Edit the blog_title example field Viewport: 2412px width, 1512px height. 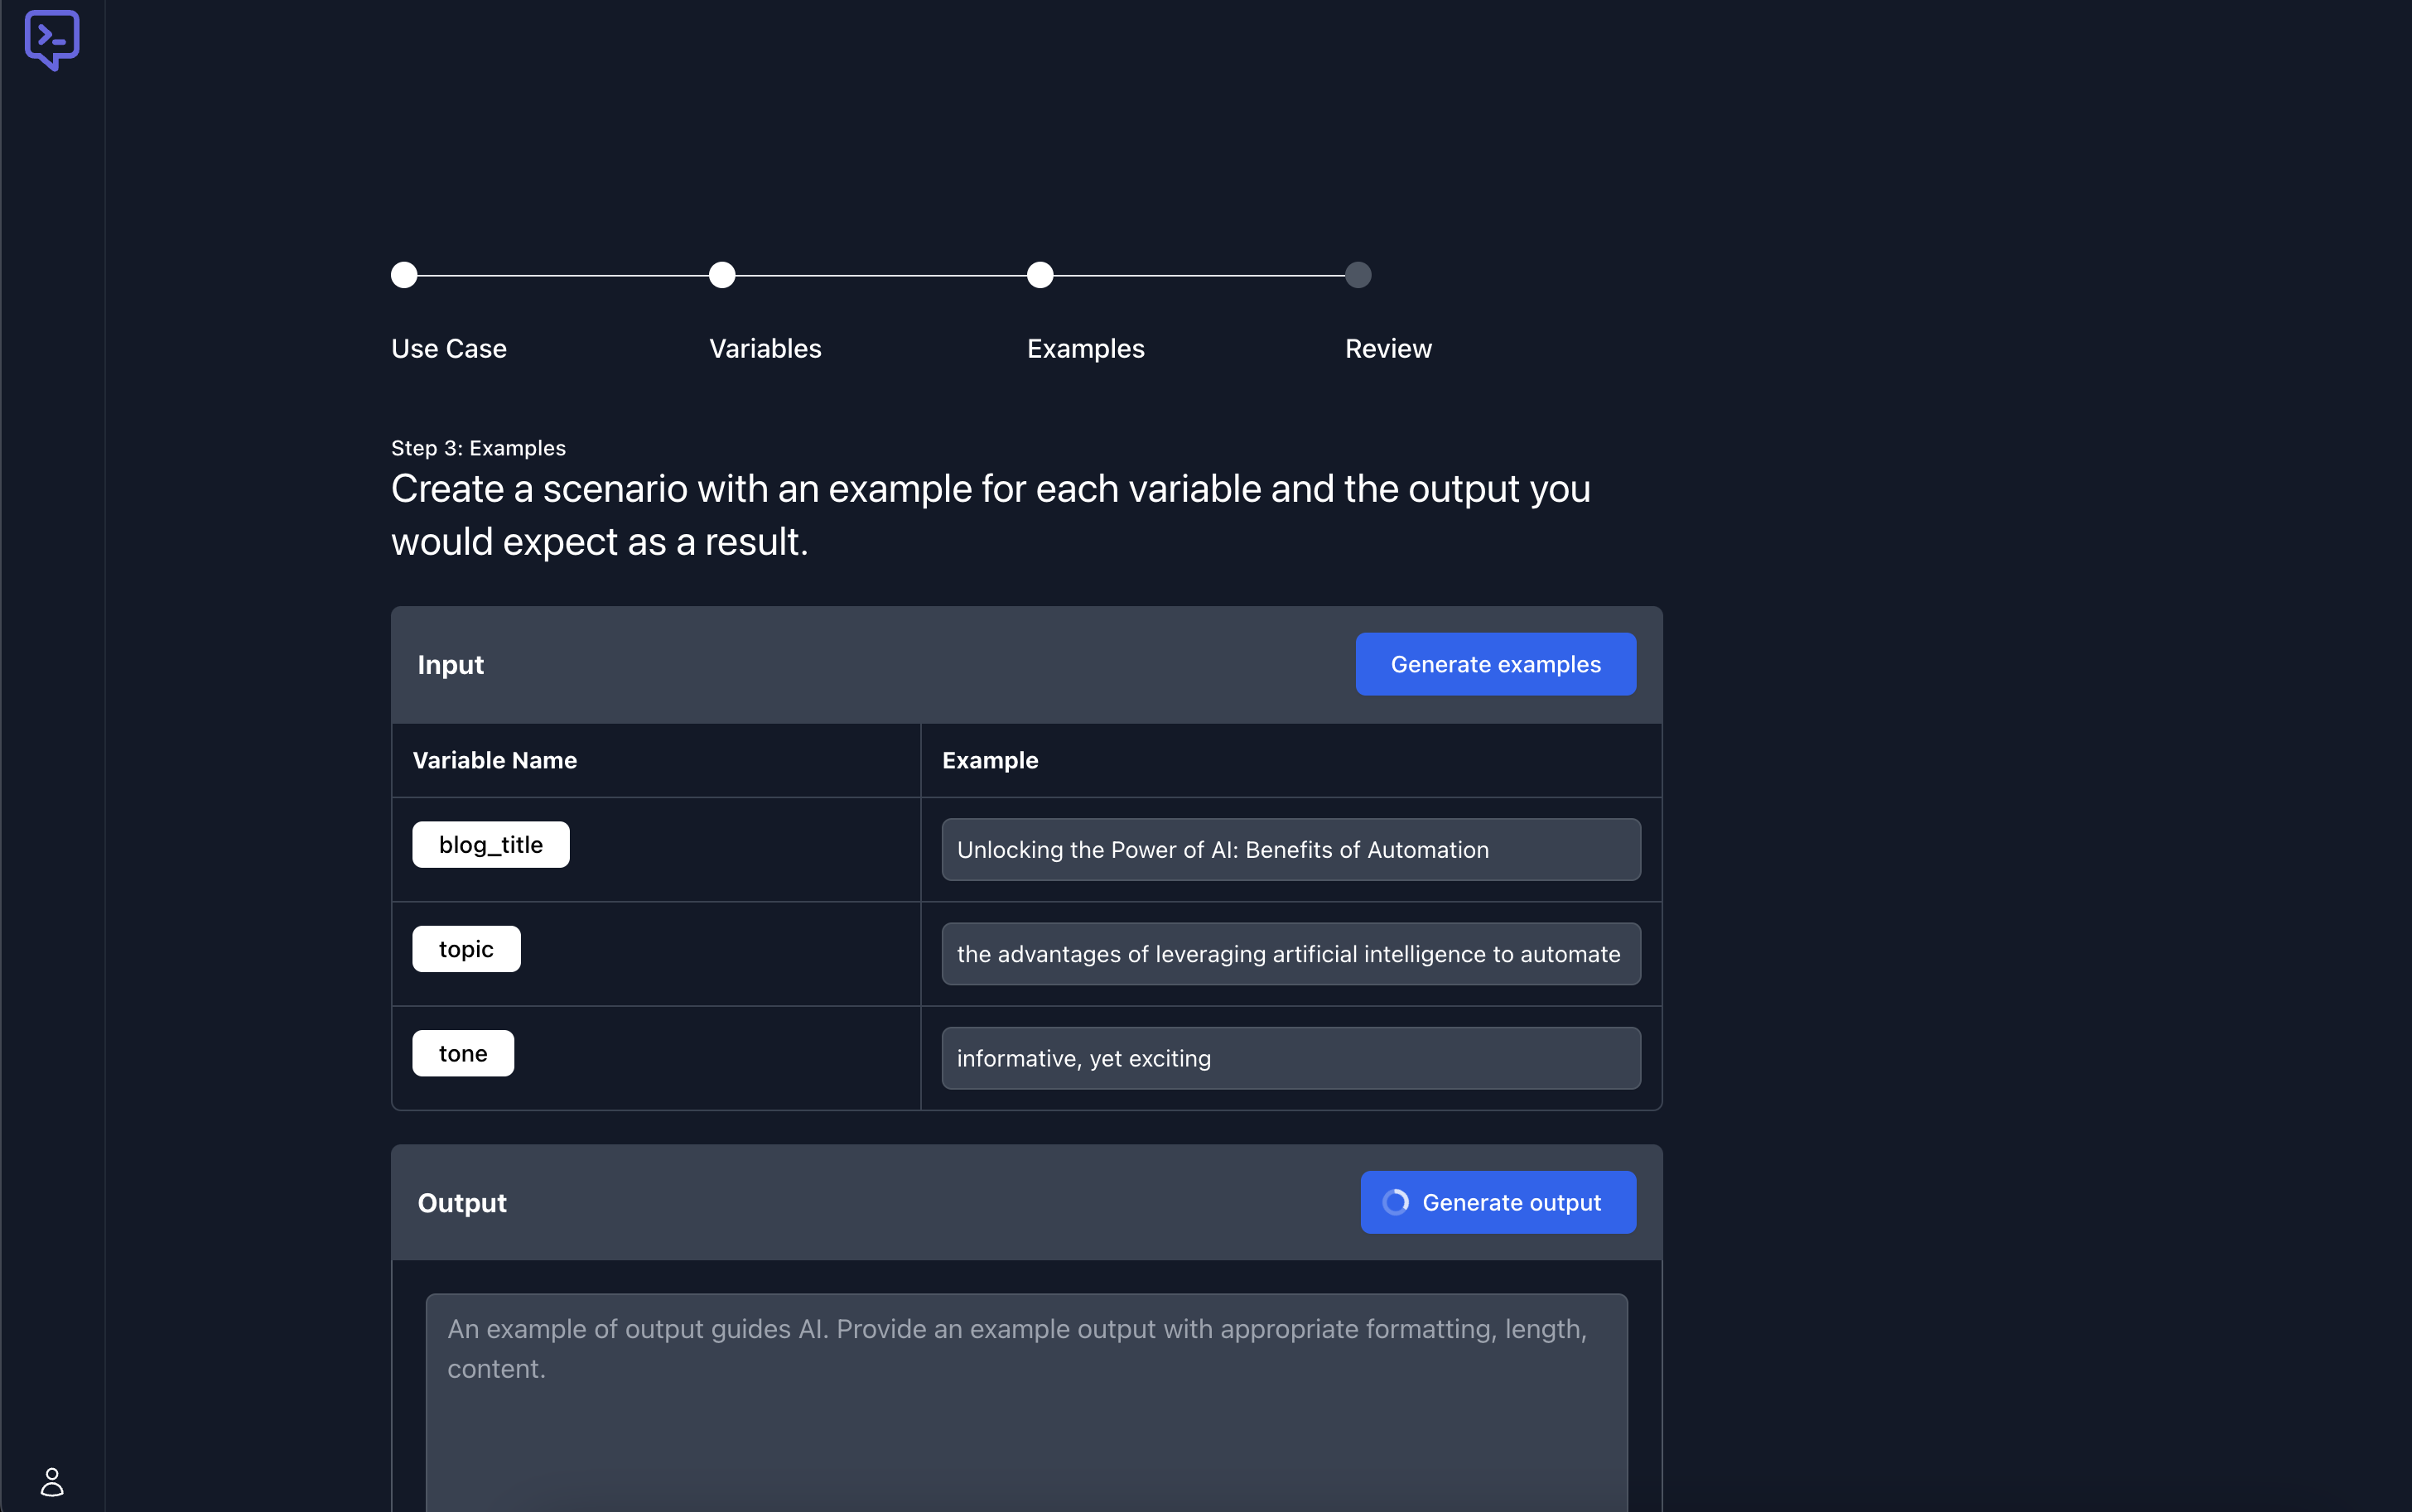[1290, 850]
